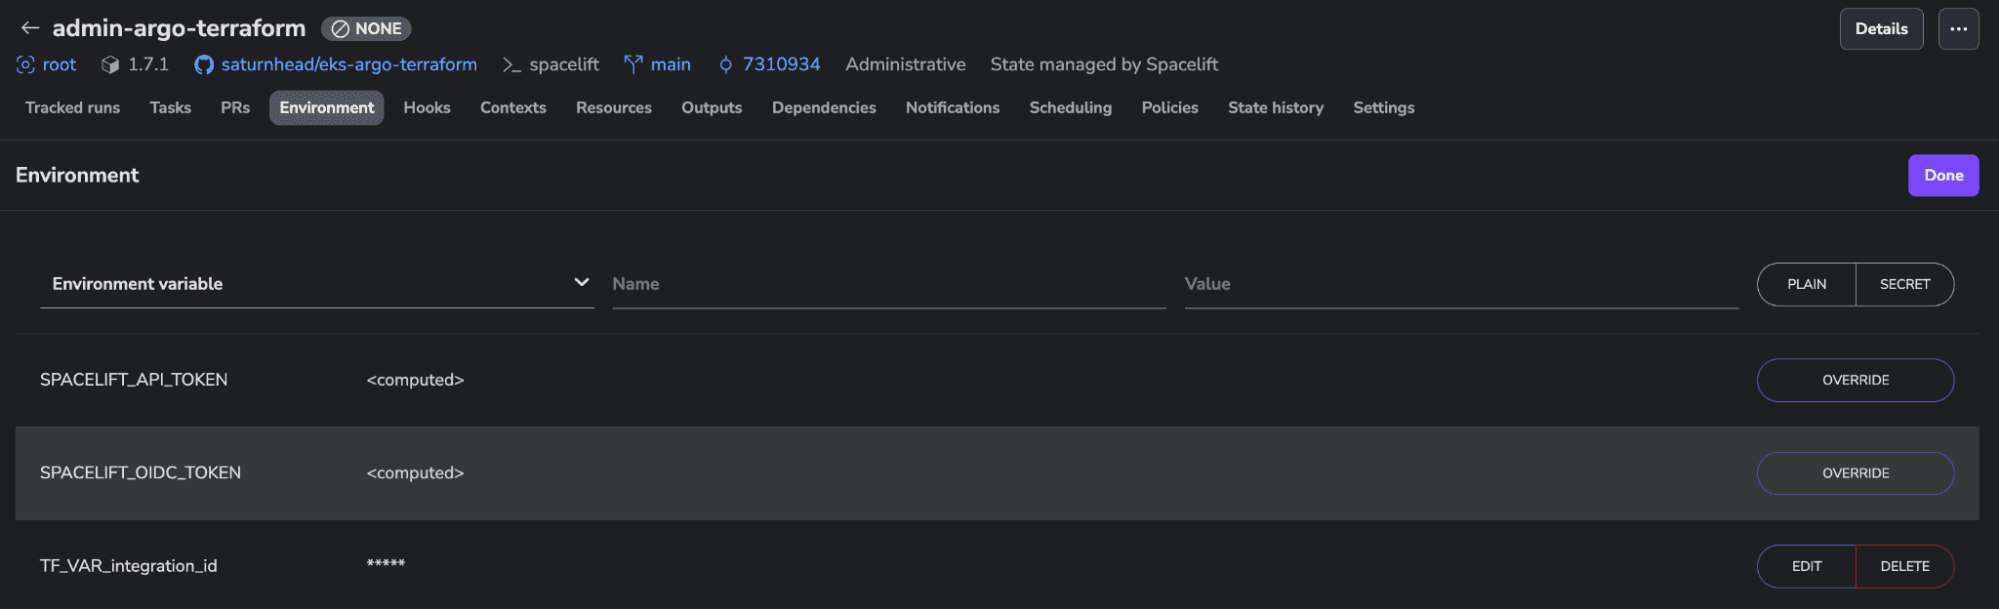The image size is (1999, 610).
Task: Click the <computed> value for SPACELIFT_OIDC_TOKEN
Action: pyautogui.click(x=415, y=473)
